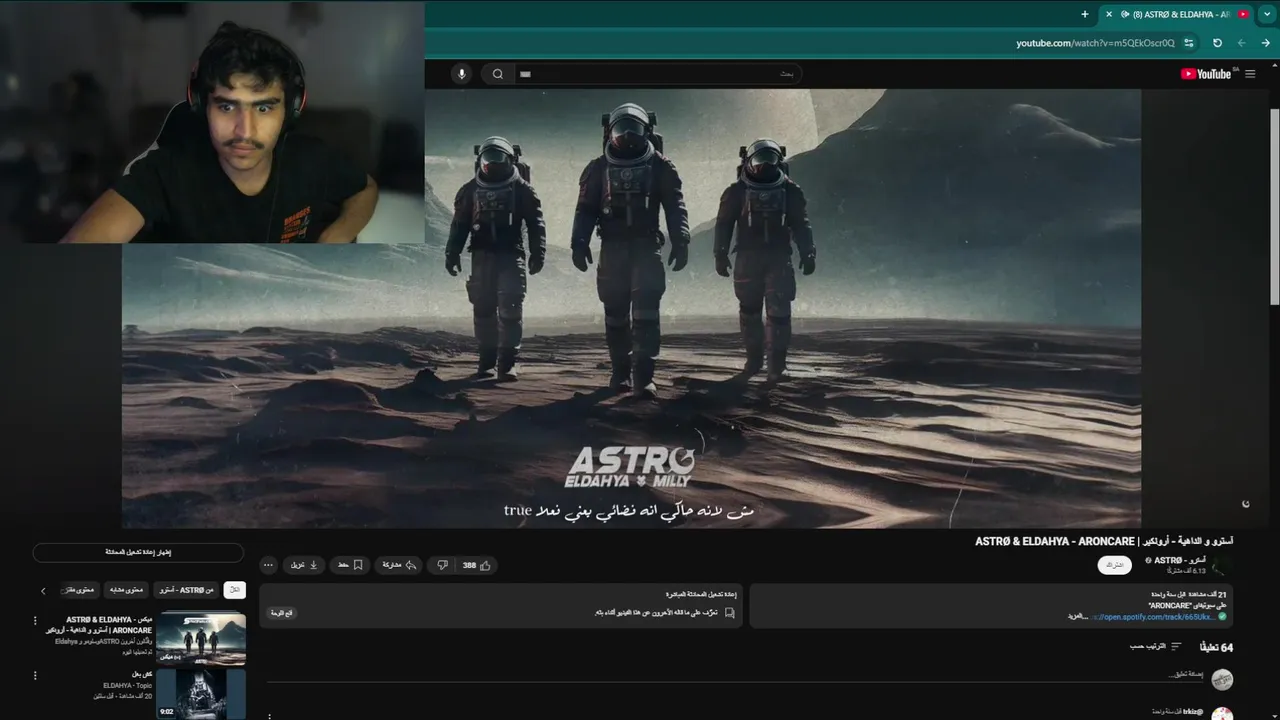Image resolution: width=1280 pixels, height=720 pixels.
Task: Go to YouTube home via logo
Action: (1208, 74)
